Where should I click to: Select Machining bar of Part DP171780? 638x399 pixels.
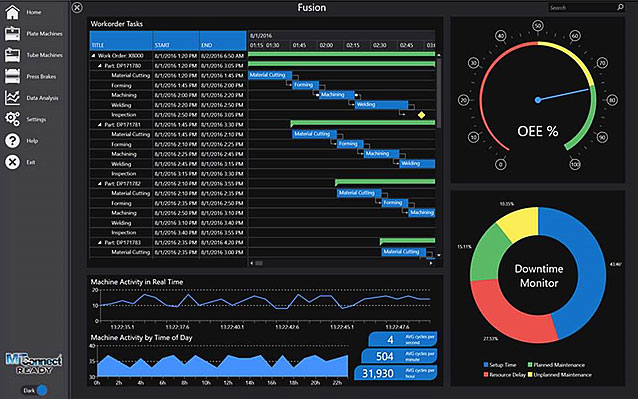coord(336,95)
